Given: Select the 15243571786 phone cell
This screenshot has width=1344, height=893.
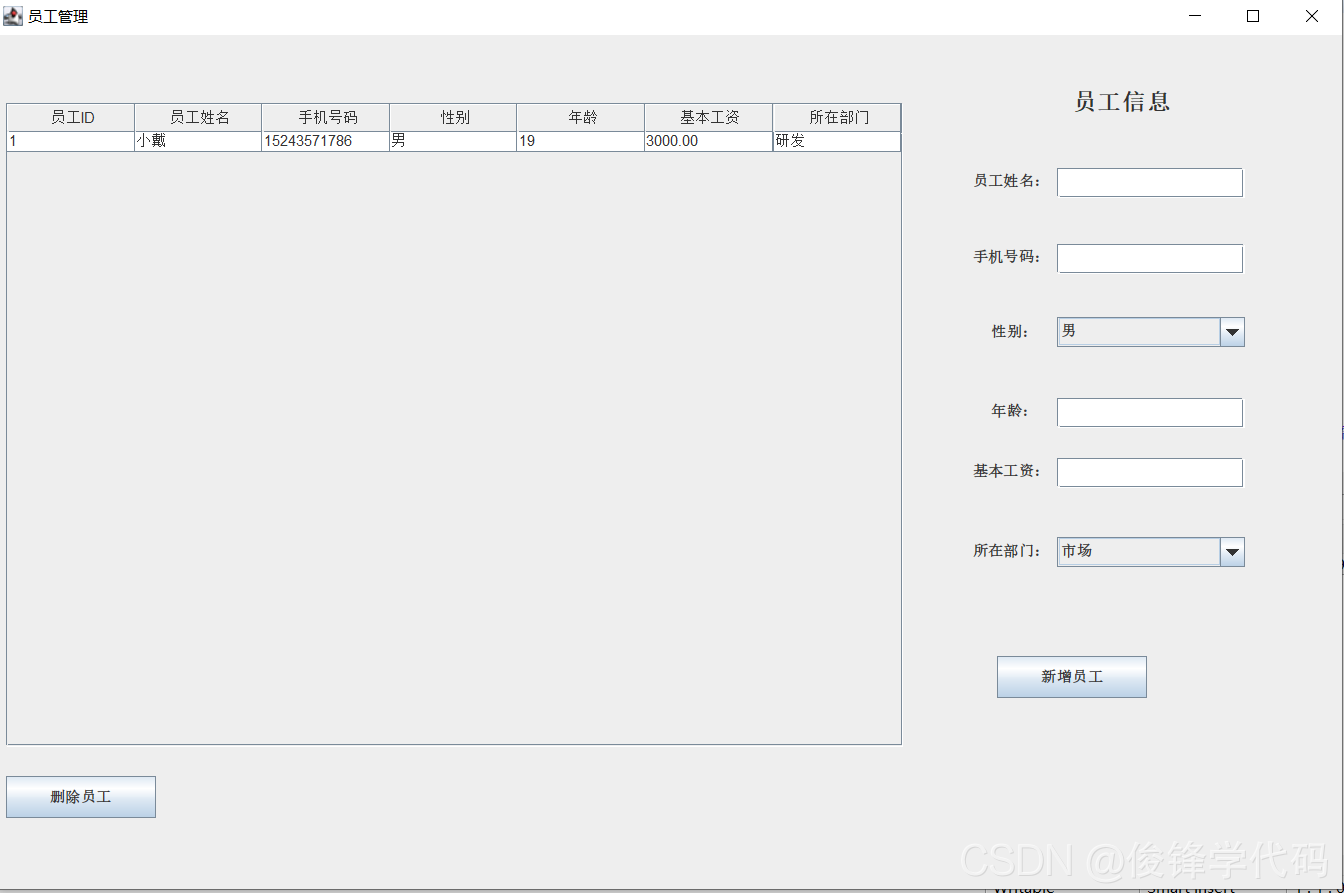Looking at the screenshot, I should (326, 141).
